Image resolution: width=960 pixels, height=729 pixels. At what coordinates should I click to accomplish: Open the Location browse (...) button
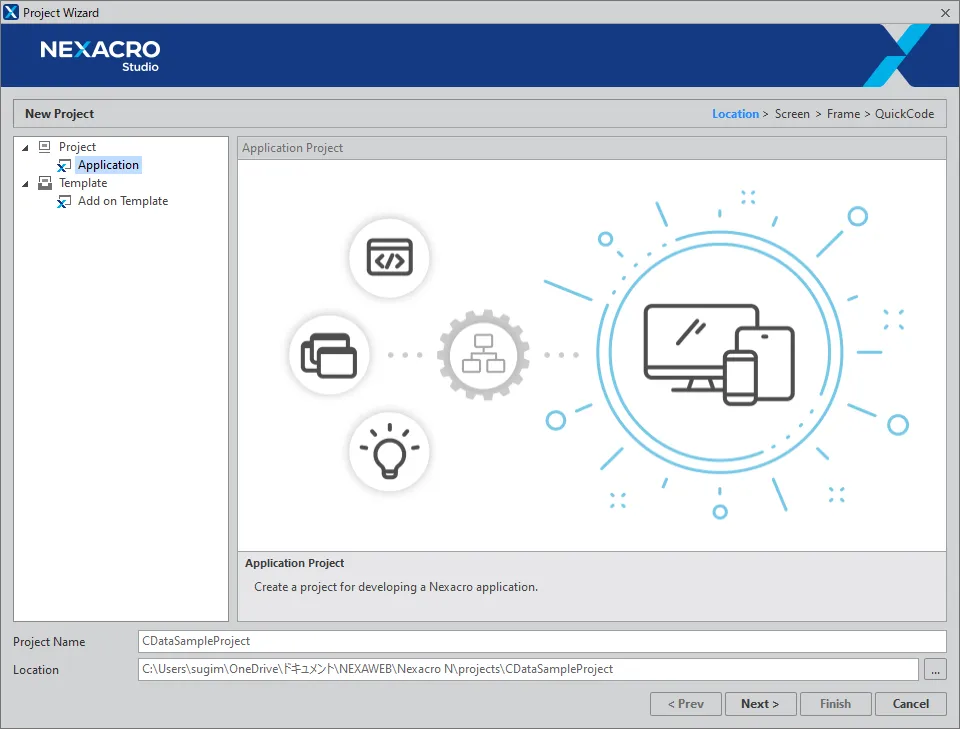pos(934,669)
